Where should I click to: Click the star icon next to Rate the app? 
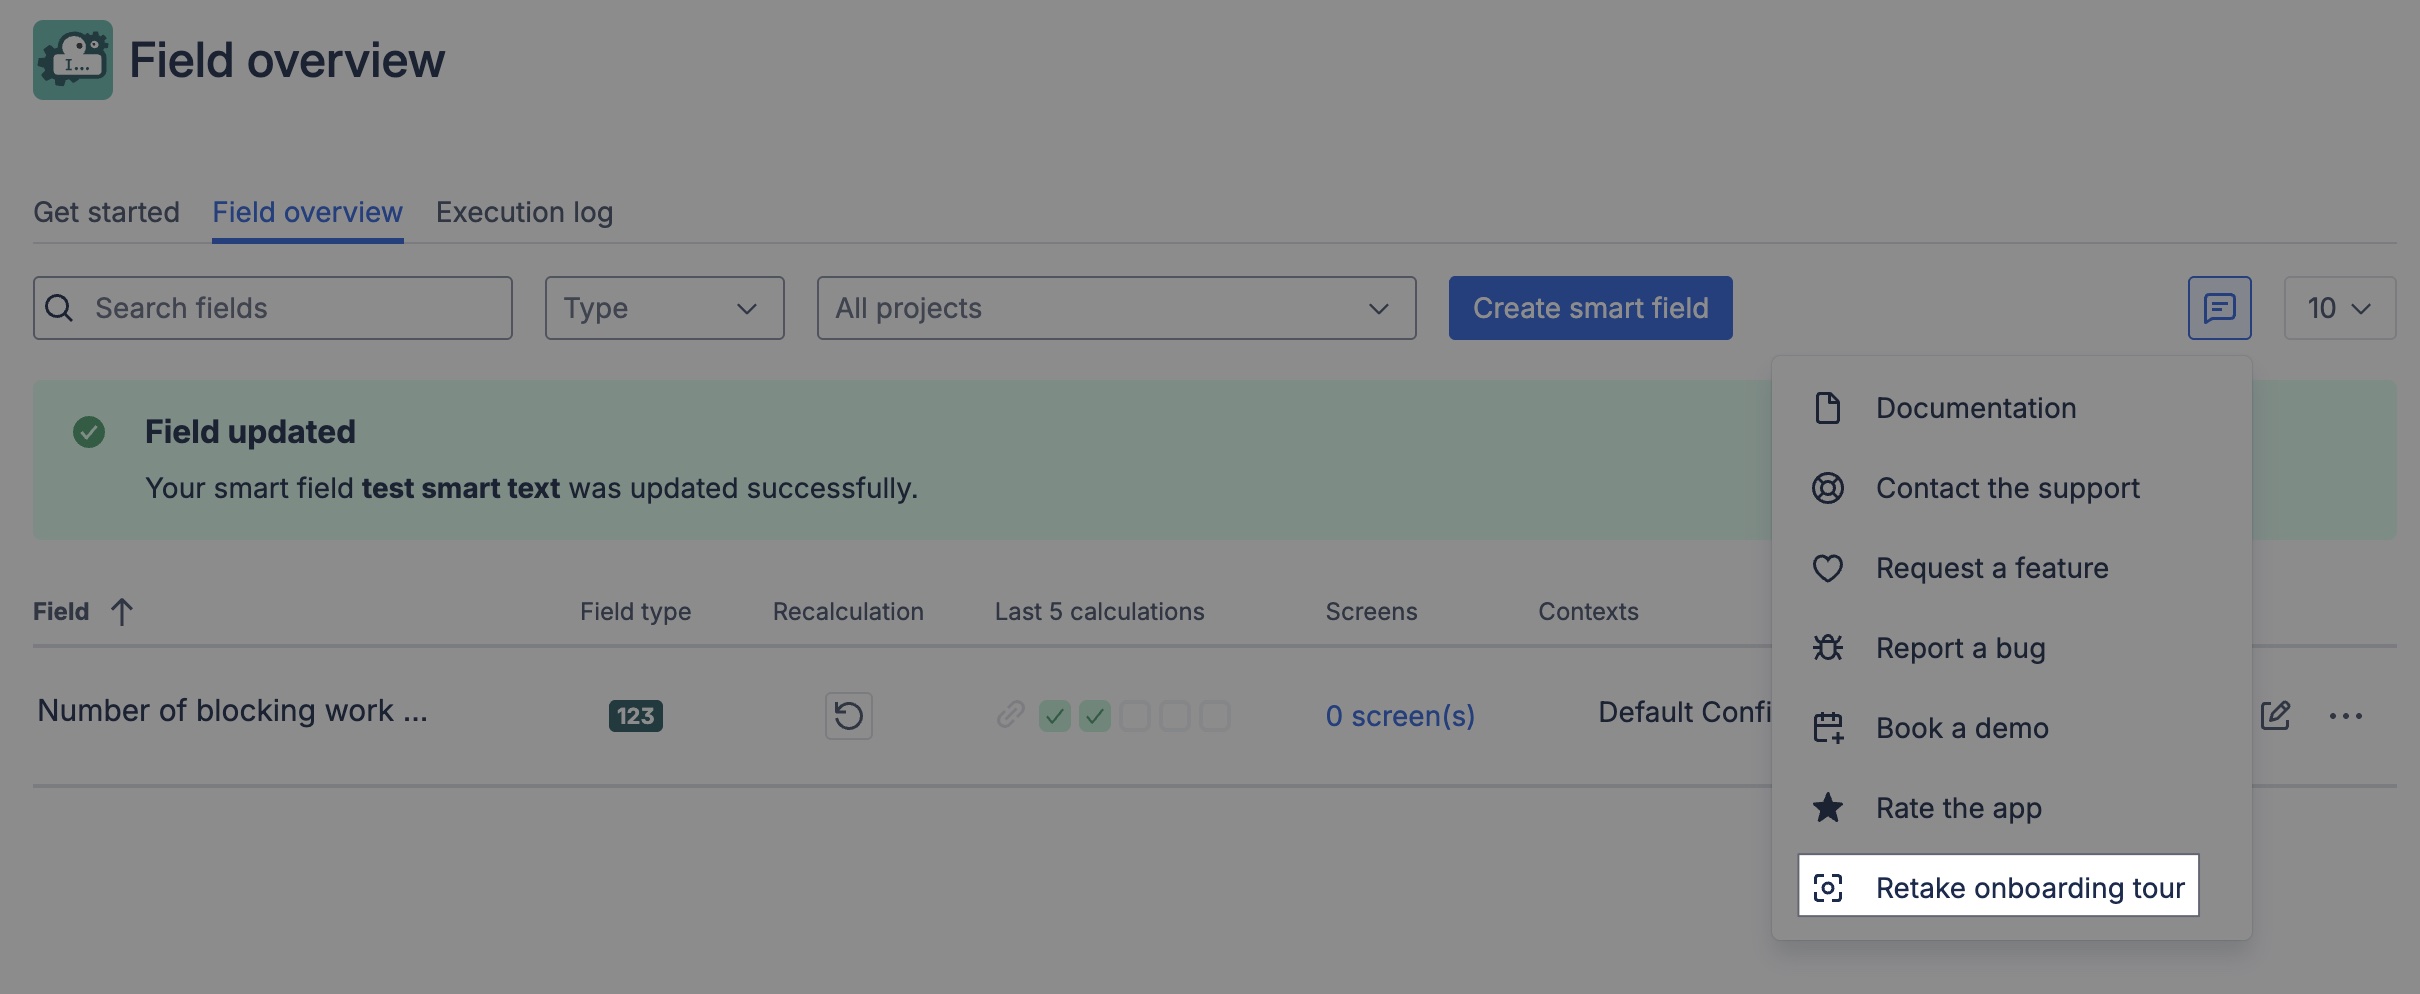tap(1828, 808)
